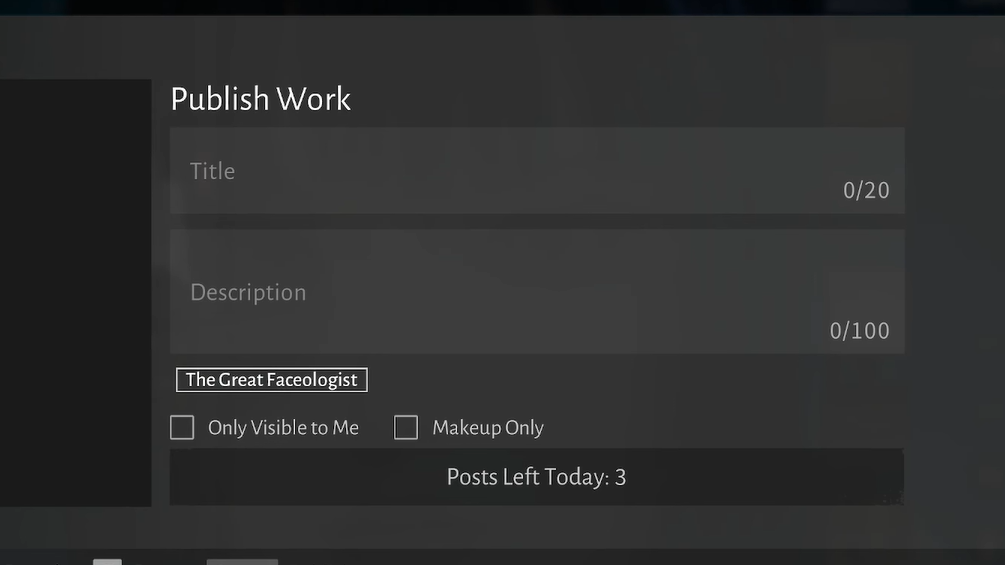The width and height of the screenshot is (1005, 565).
Task: Click the word Faceologist in the tag
Action: 313,380
